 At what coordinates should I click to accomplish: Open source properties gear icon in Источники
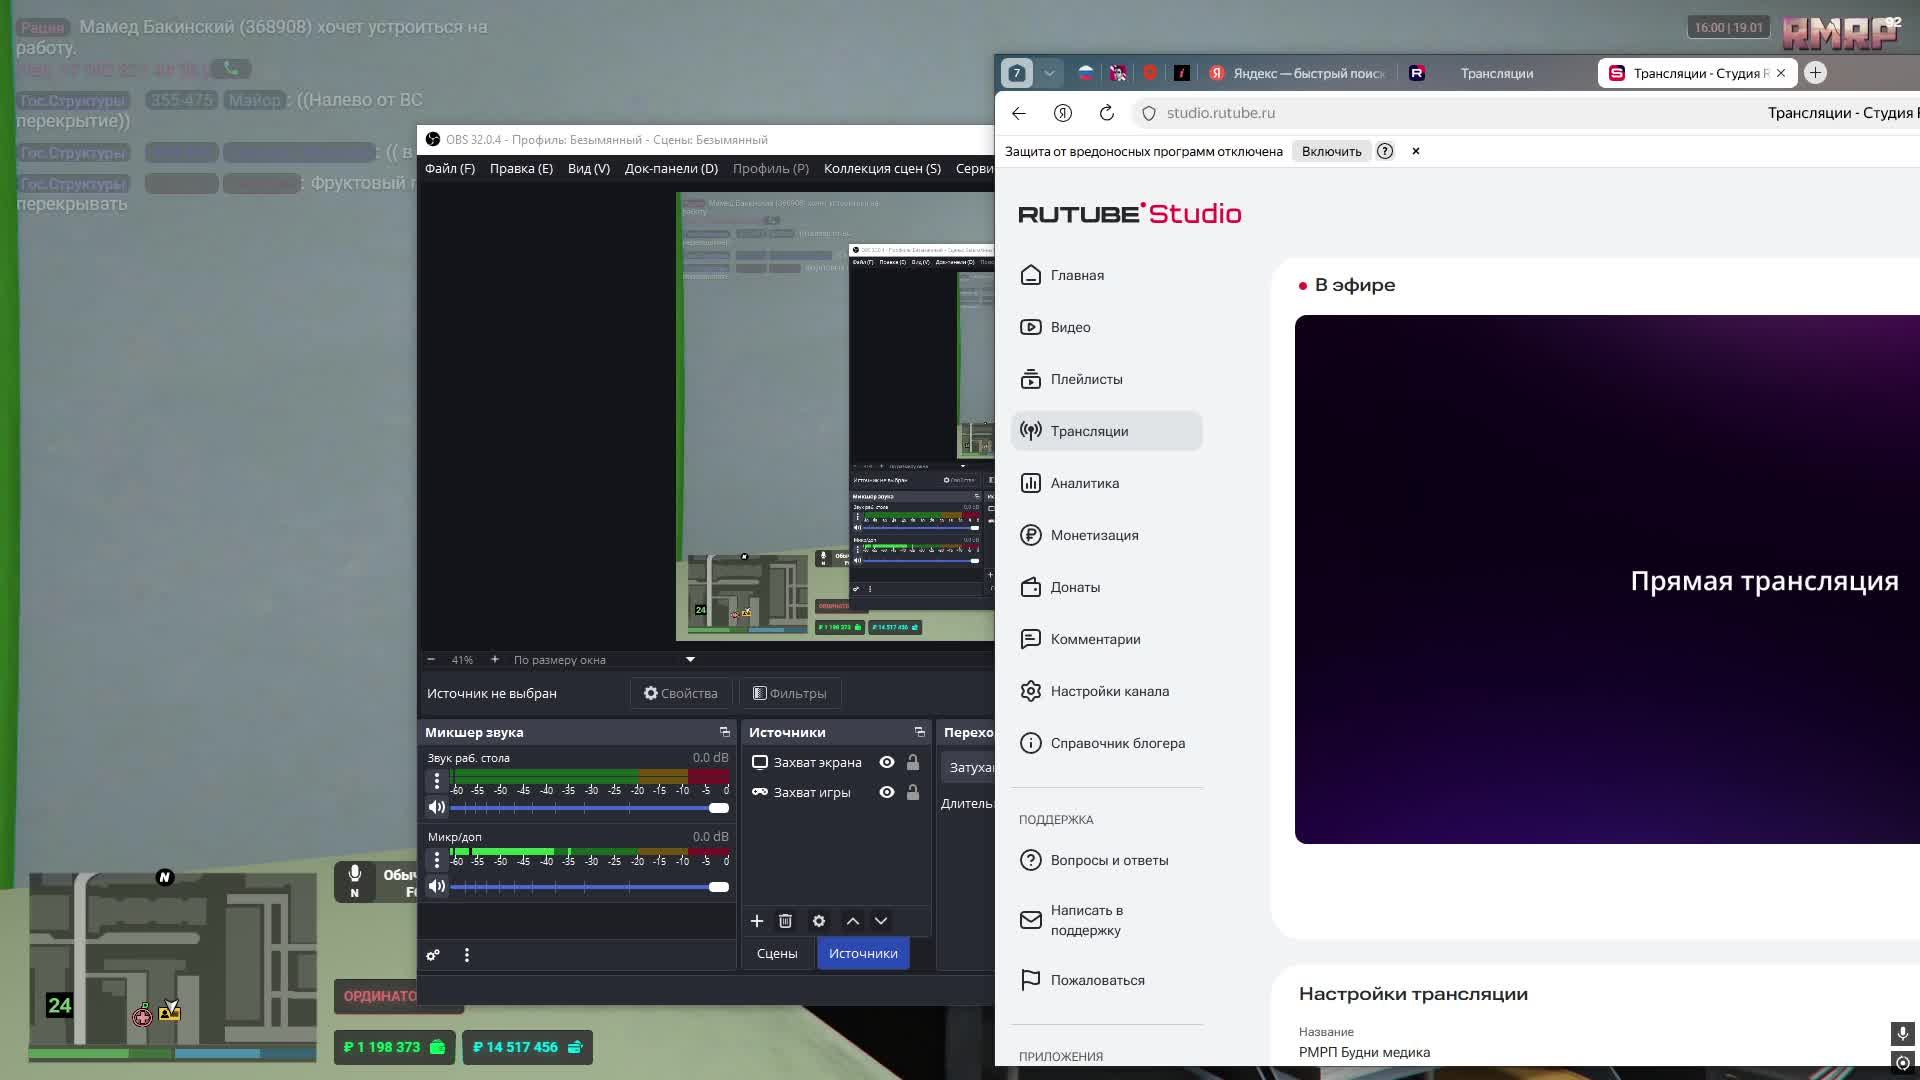point(819,921)
